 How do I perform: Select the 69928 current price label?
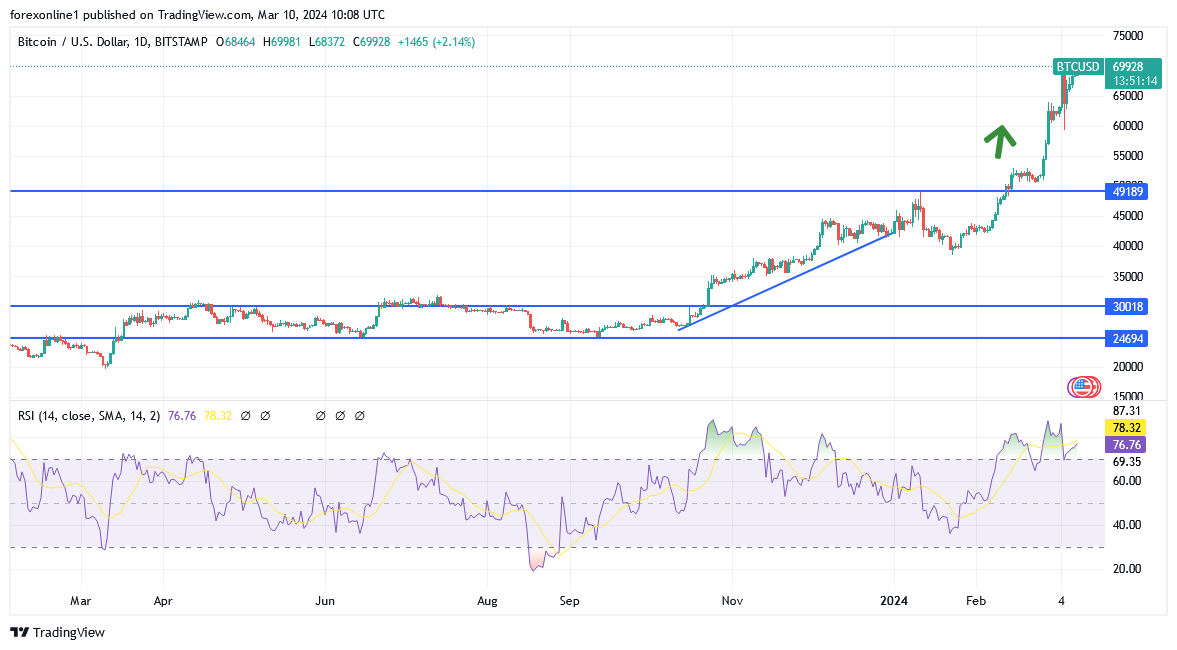point(1127,67)
